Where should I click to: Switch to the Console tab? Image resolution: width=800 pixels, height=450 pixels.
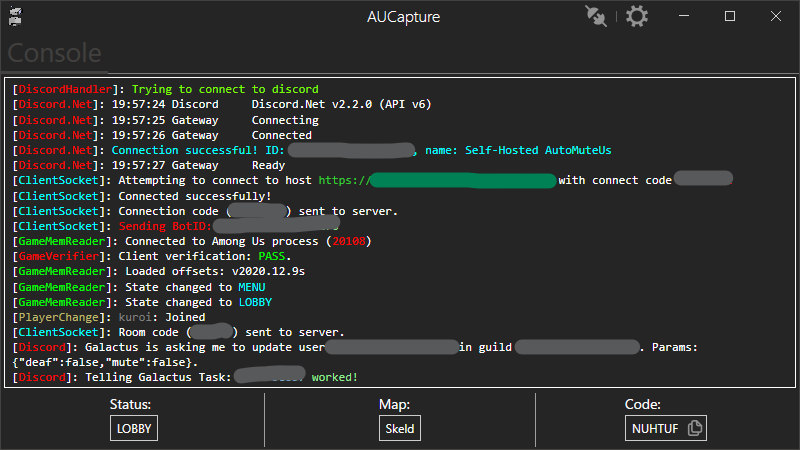click(54, 53)
